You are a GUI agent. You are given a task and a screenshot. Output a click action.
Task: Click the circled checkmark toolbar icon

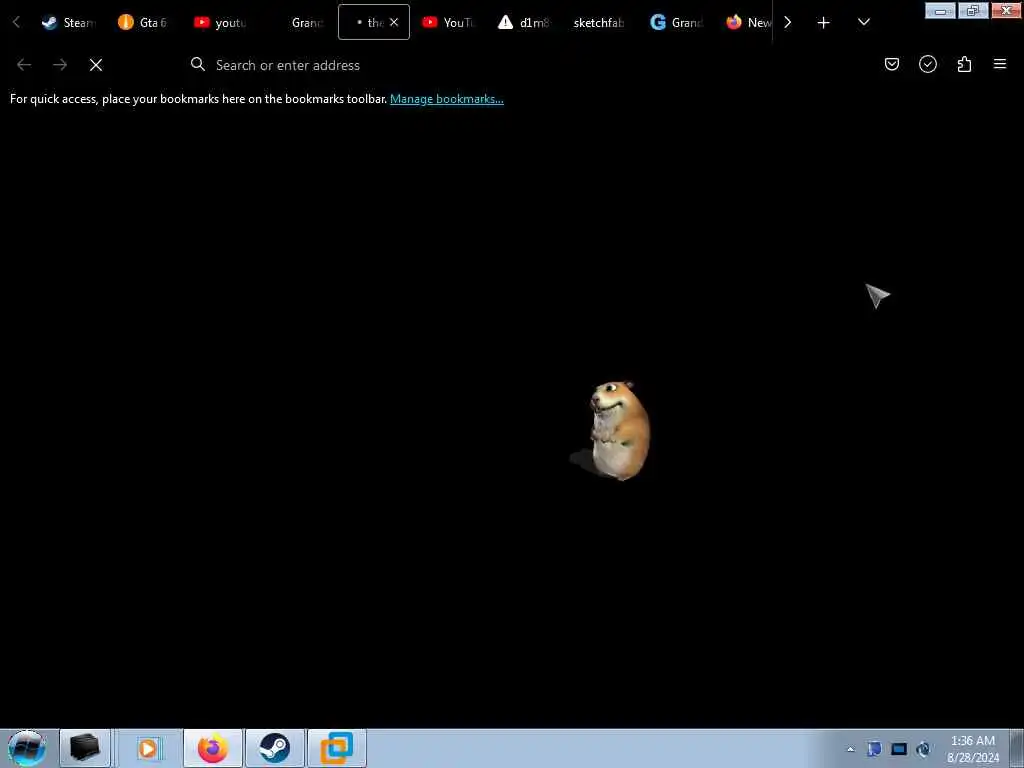[928, 64]
